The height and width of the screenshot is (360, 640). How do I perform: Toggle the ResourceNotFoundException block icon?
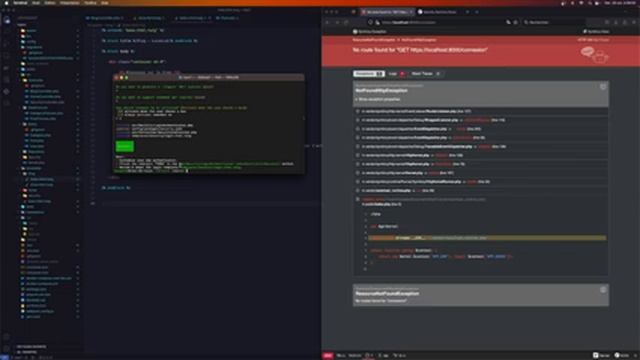[603, 289]
